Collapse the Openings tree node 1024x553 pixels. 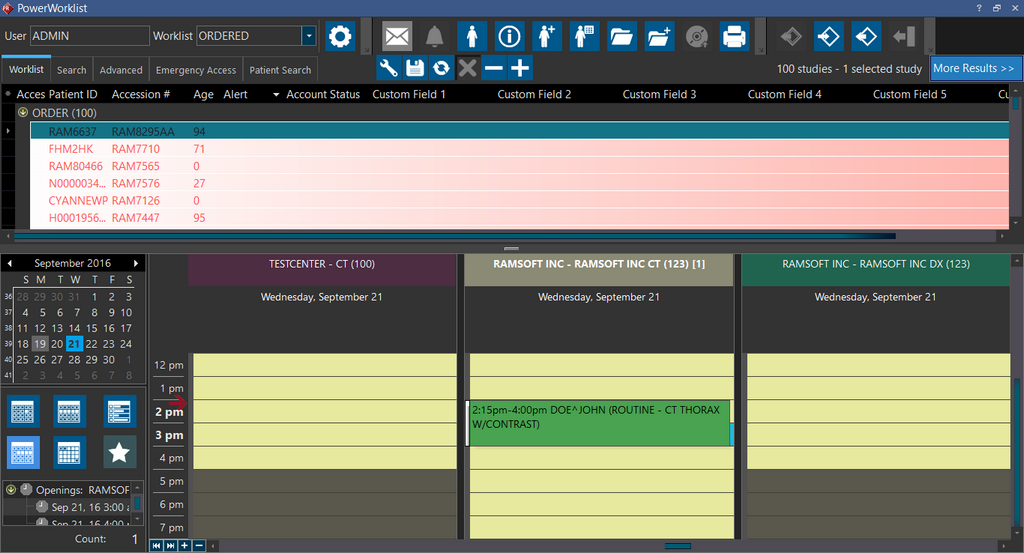click(x=11, y=490)
